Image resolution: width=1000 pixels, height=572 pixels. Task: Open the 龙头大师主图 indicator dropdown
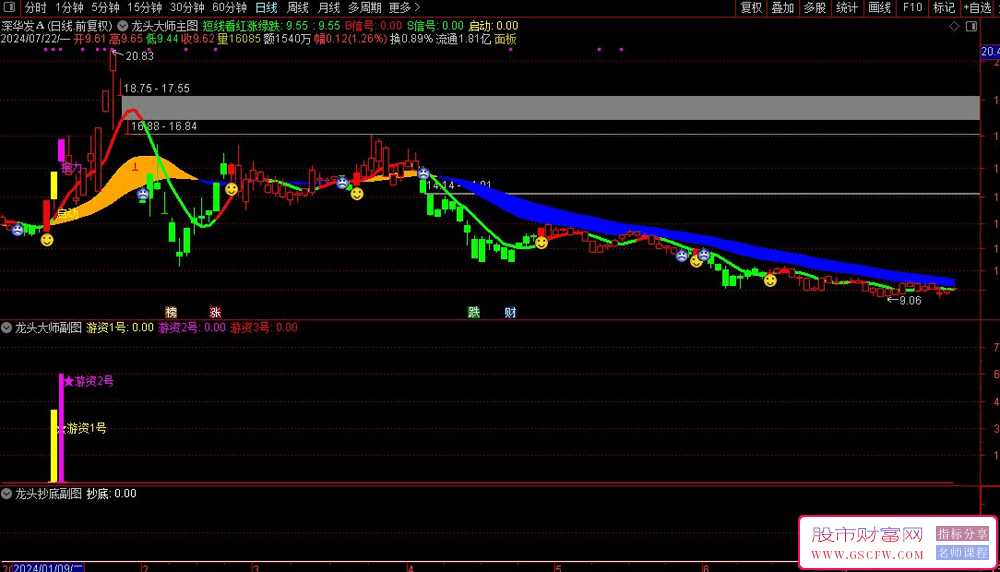coord(122,26)
